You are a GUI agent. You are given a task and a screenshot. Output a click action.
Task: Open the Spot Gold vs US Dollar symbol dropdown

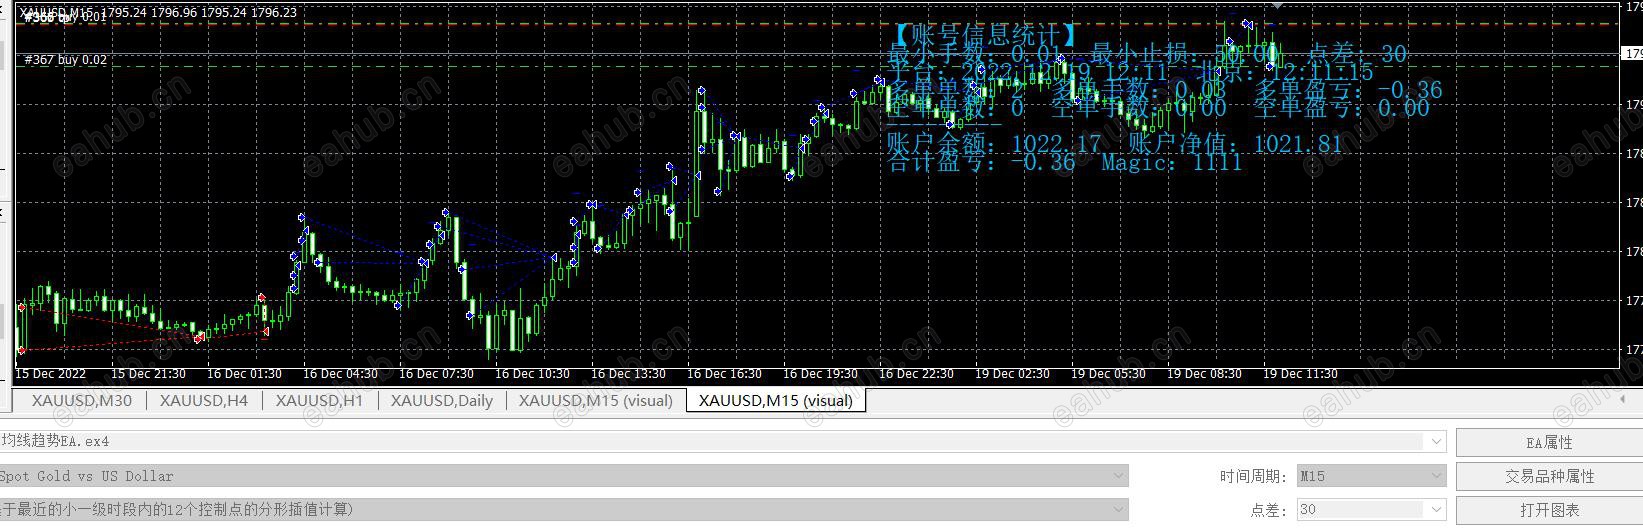[x=1119, y=476]
